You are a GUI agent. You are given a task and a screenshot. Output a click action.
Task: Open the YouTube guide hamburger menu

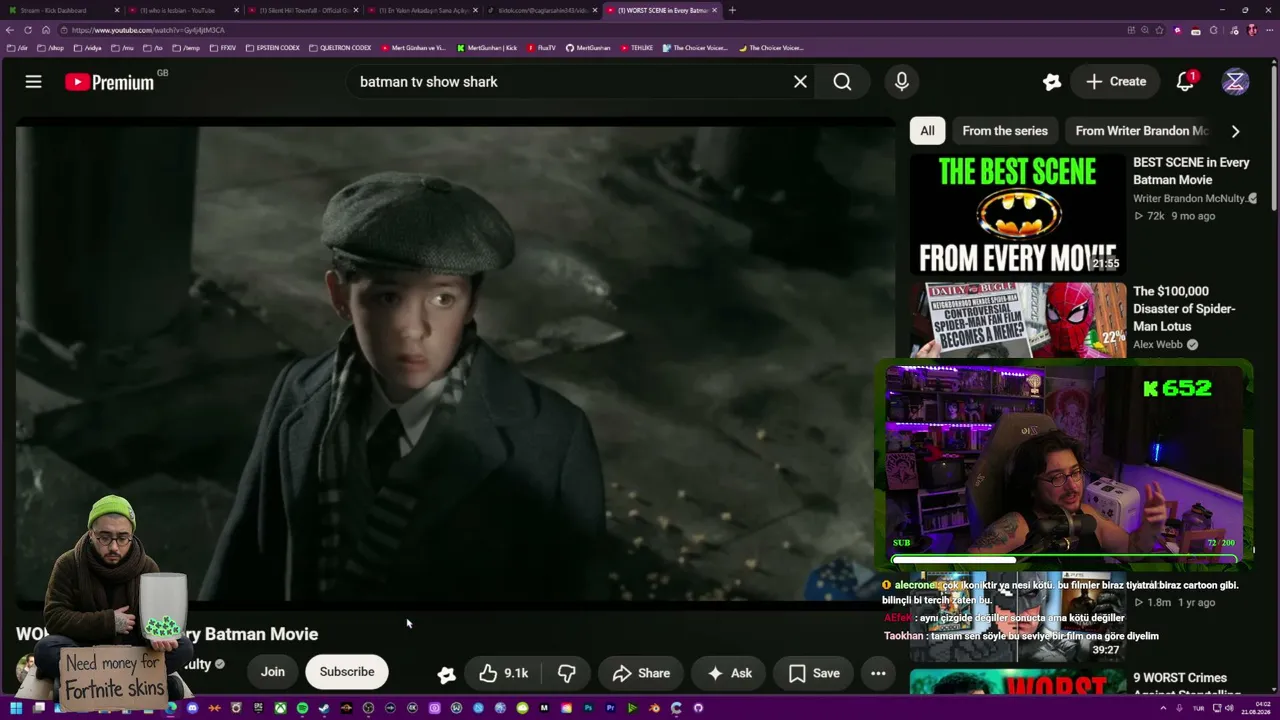click(33, 82)
